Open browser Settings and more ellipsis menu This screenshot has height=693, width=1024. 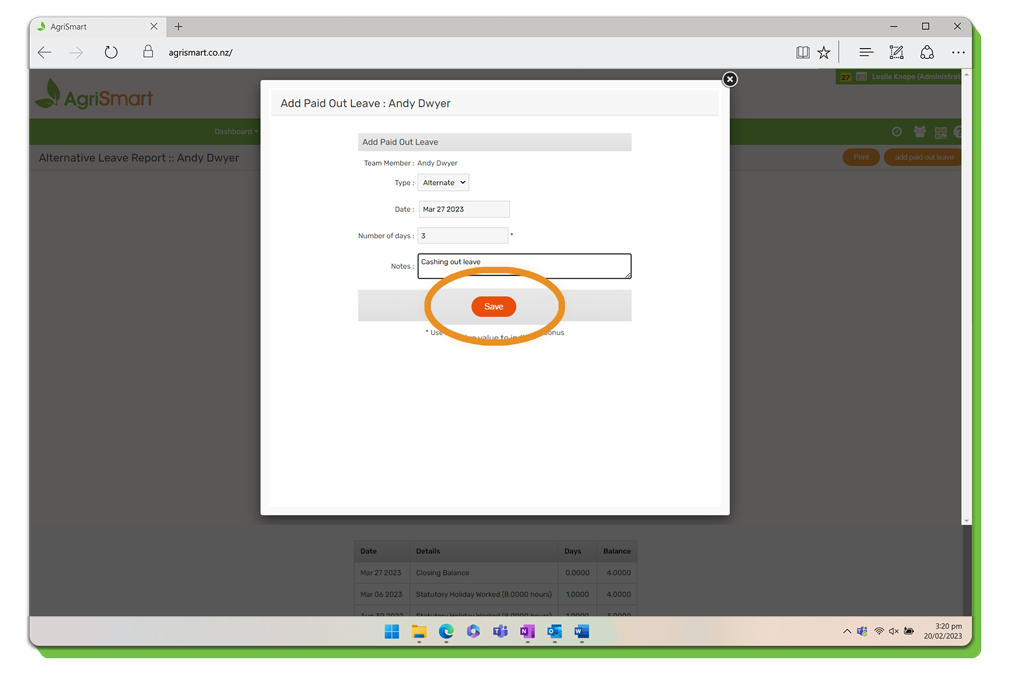click(x=958, y=53)
